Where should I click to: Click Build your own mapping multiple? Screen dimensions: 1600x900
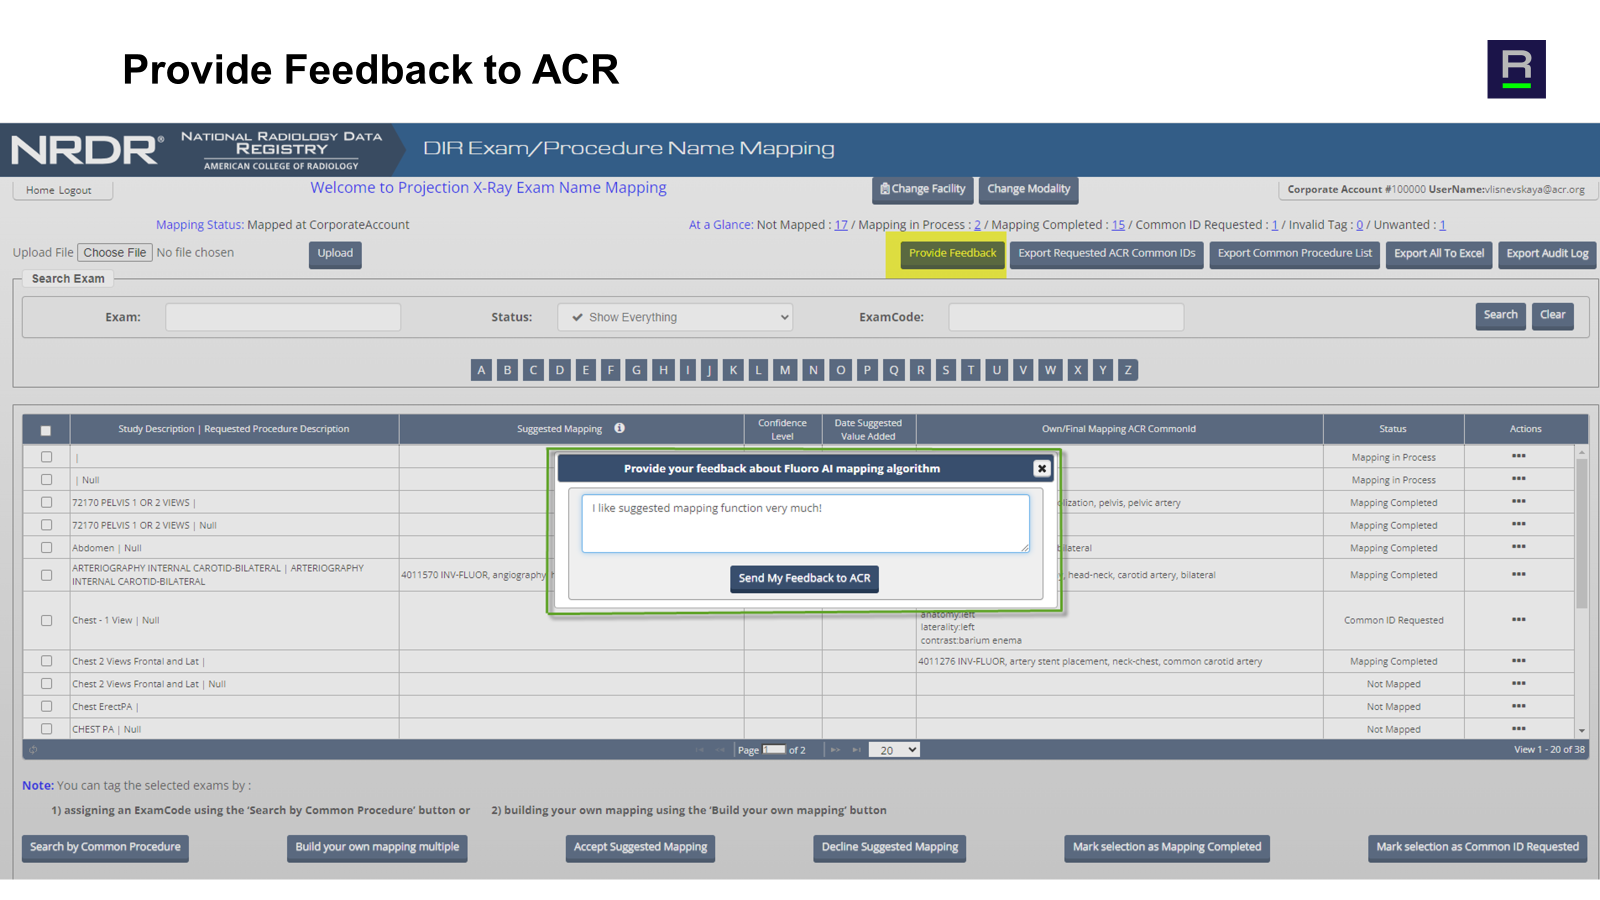coord(377,848)
